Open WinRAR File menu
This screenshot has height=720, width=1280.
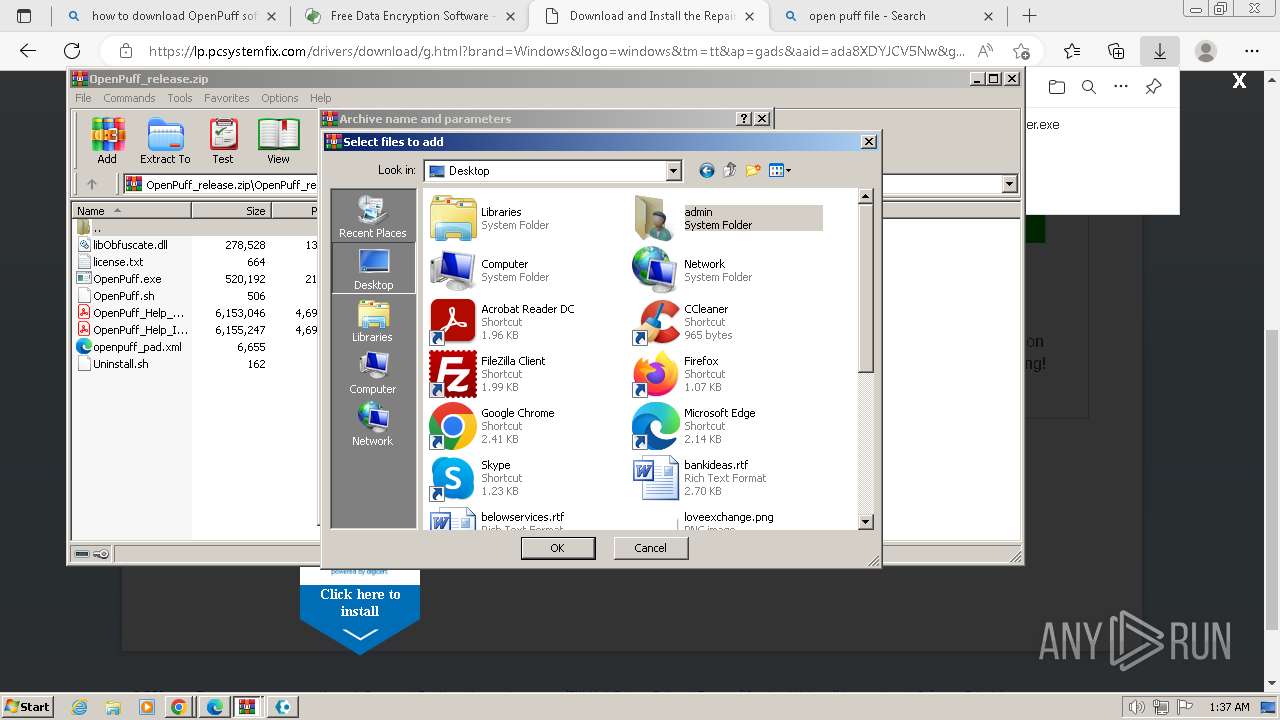pyautogui.click(x=83, y=98)
